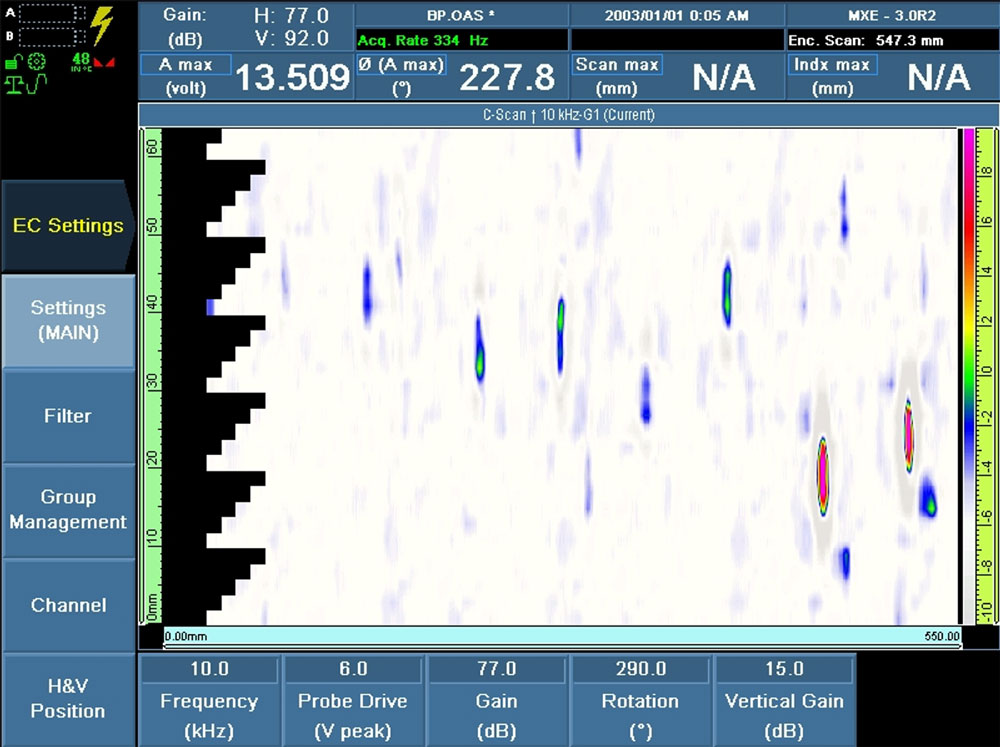Select the Settings (MAIN) submenu
The height and width of the screenshot is (747, 1000).
coord(67,320)
